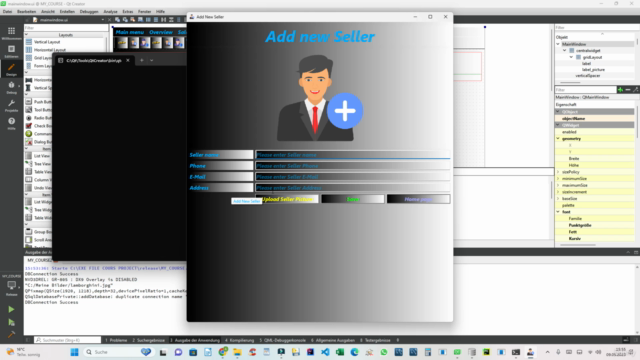Build project with the hammer icon
Screen dimensions: 640x360
pos(11,335)
